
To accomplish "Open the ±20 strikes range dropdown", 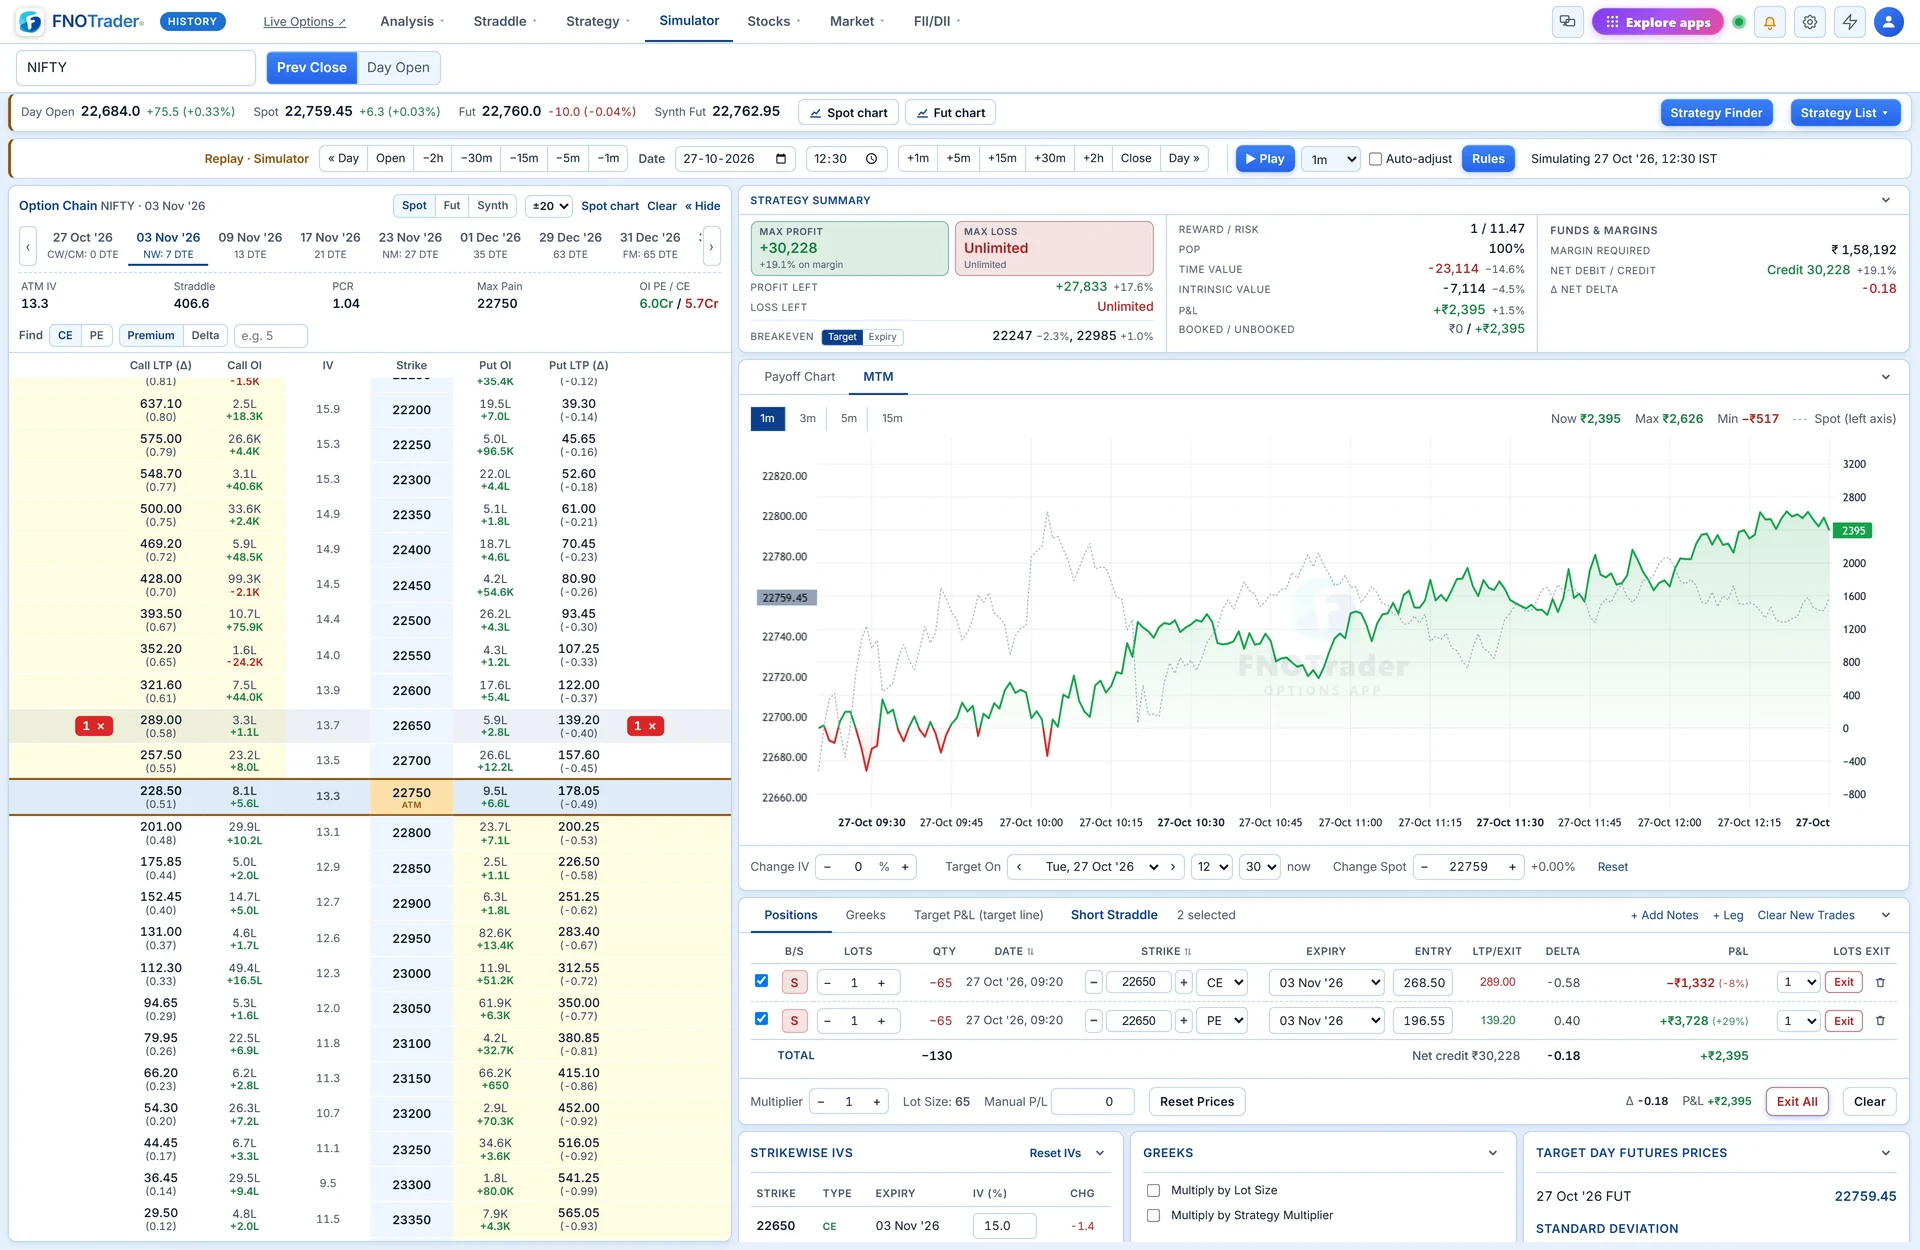I will point(550,206).
